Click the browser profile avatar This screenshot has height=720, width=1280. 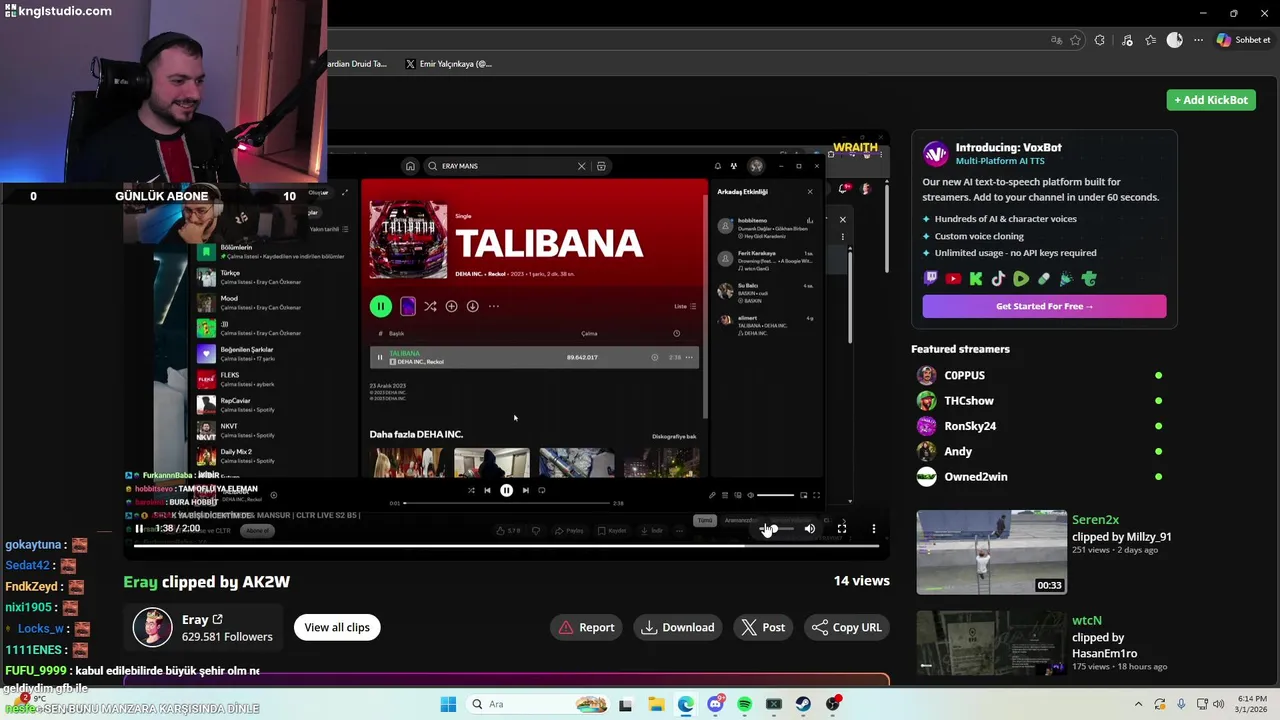coord(1175,40)
